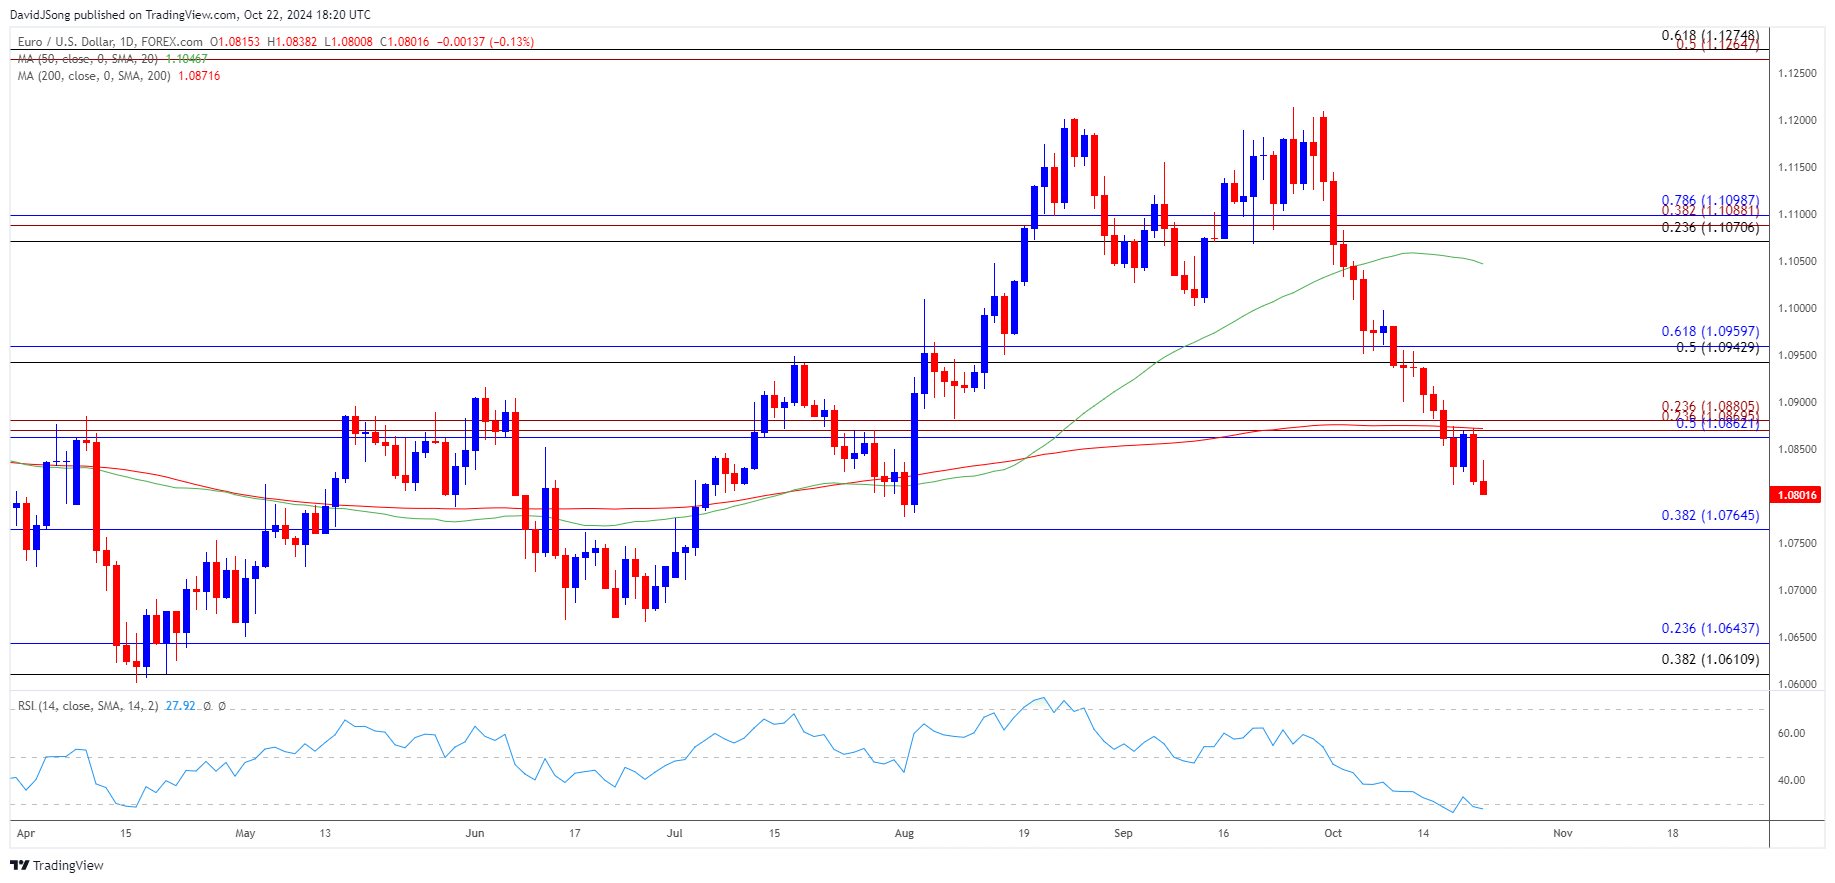This screenshot has width=1835, height=883.
Task: Click the 0.786 (1.10987) Fibonacci label
Action: coord(1709,201)
